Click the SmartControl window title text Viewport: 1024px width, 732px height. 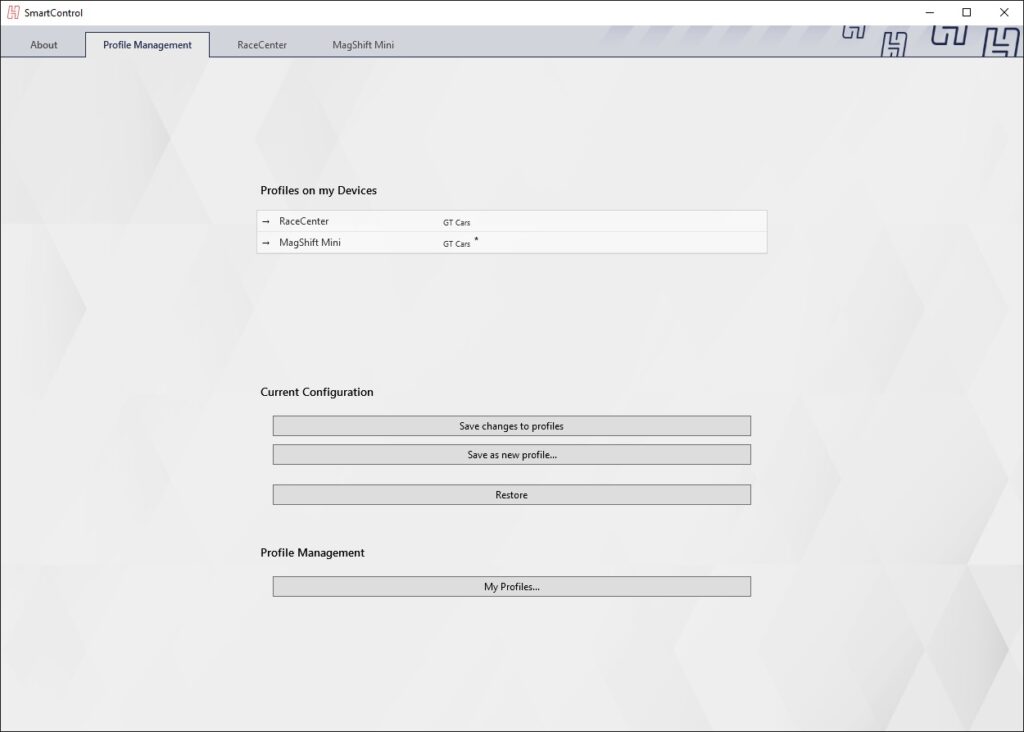54,13
